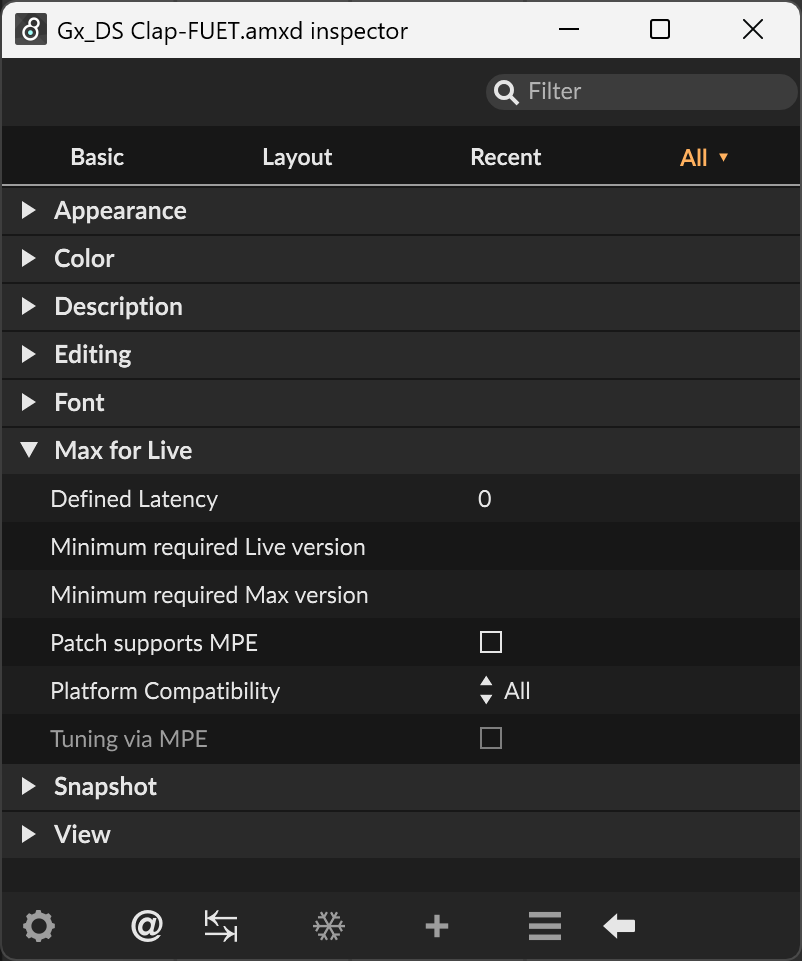Viewport: 802px width, 961px height.
Task: Enable the Patch supports MPE checkbox
Action: [491, 642]
